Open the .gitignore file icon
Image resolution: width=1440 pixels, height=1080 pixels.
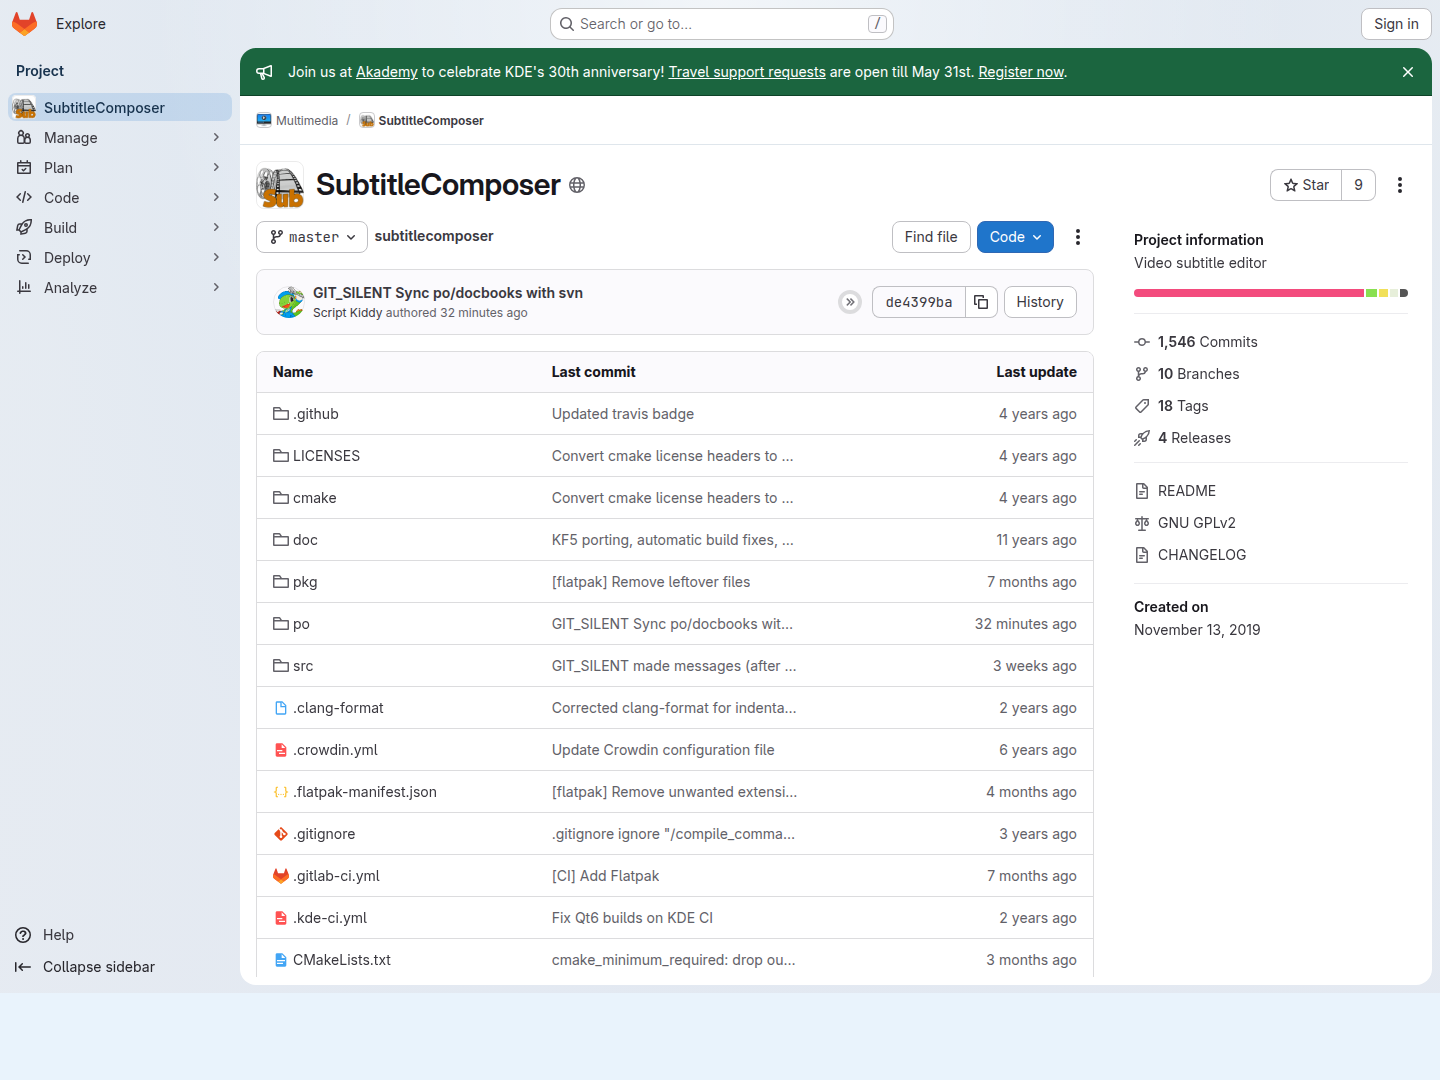click(x=281, y=834)
